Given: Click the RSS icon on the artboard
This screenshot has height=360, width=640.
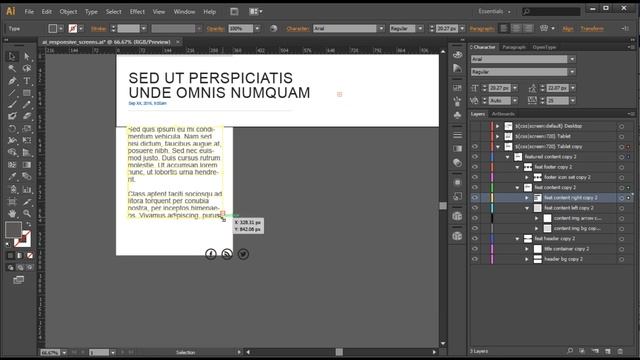Looking at the screenshot, I should click(227, 254).
